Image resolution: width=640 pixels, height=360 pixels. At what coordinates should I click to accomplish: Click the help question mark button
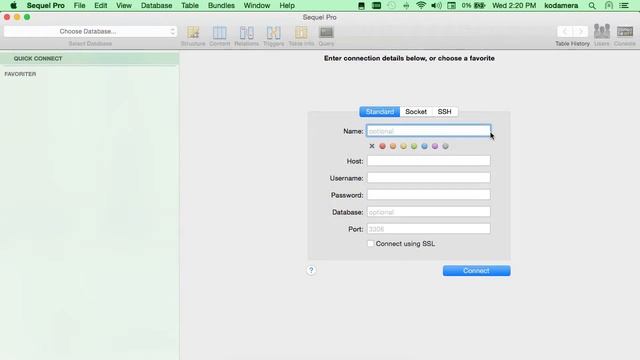click(x=311, y=270)
